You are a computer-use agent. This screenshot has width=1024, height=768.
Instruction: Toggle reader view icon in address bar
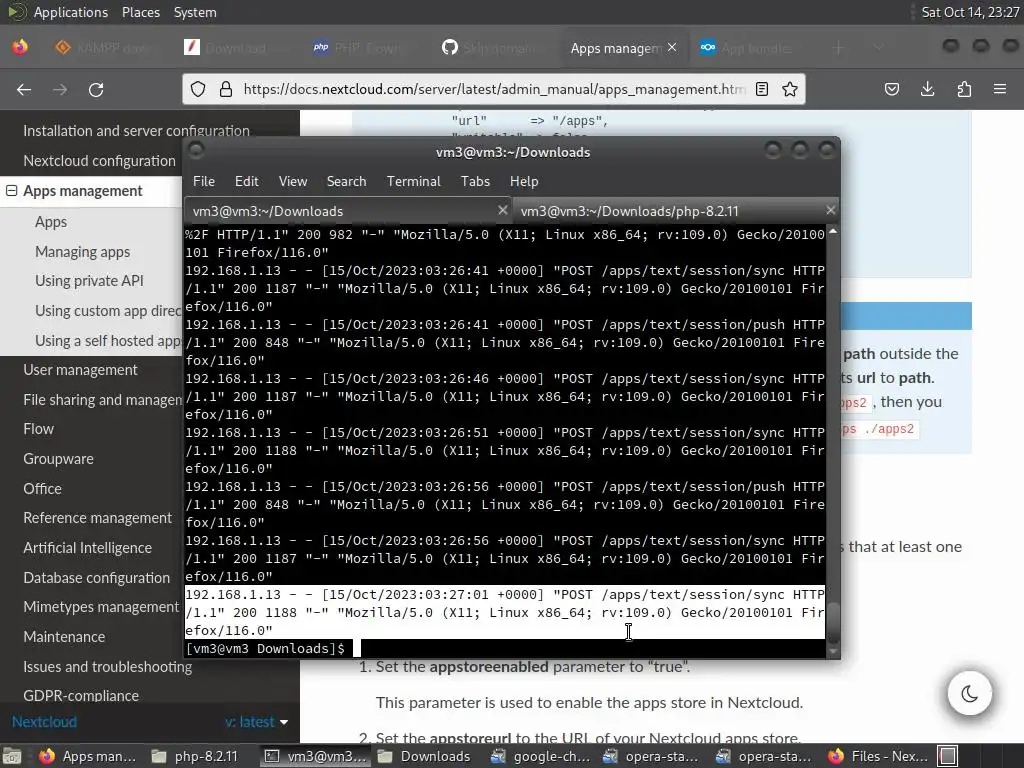[761, 89]
